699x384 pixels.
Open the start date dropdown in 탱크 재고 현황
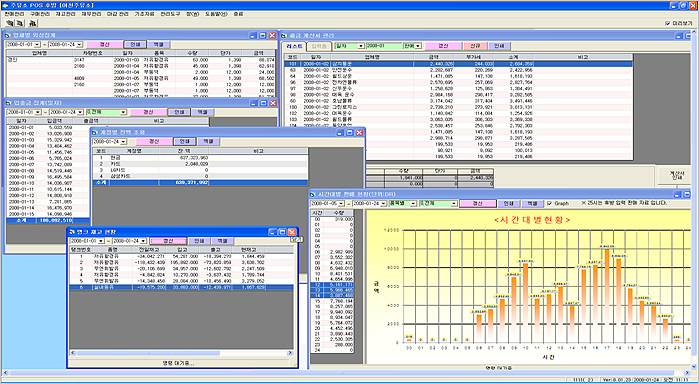(x=101, y=241)
